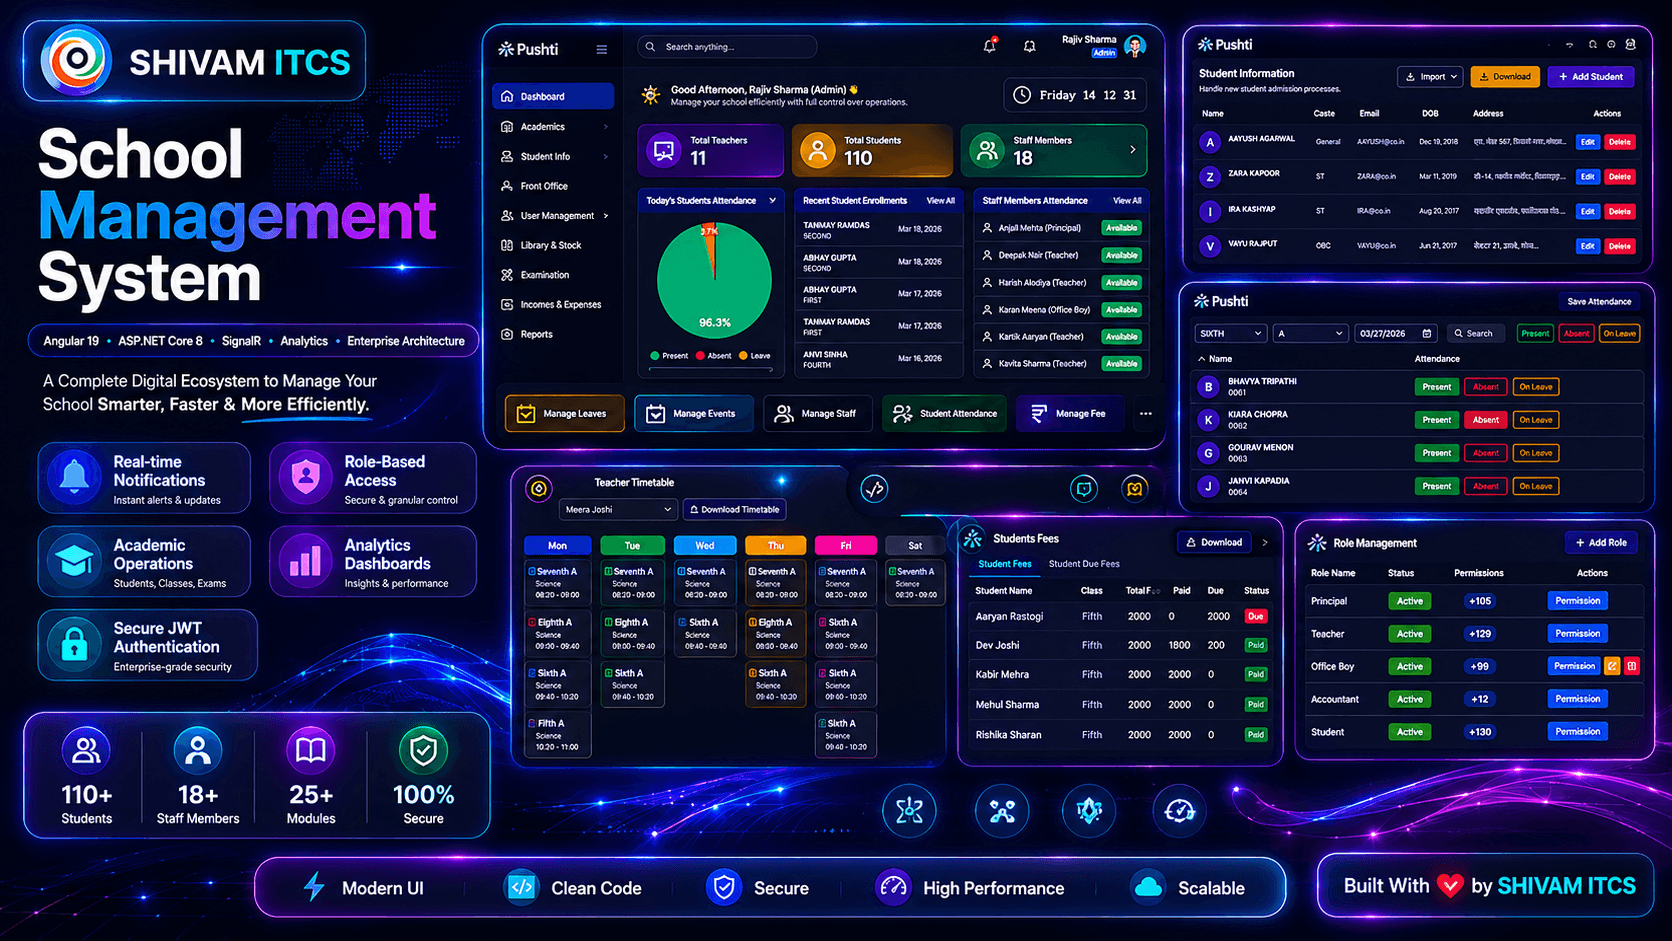
Task: Click the Scalable cloud icon
Action: click(1148, 887)
